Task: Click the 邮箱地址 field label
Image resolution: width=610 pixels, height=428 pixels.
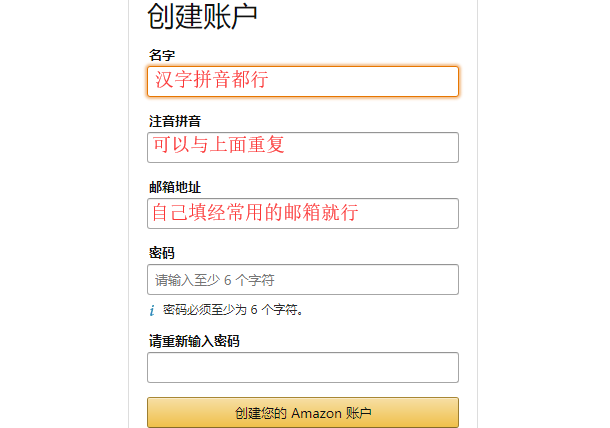Action: pos(175,187)
